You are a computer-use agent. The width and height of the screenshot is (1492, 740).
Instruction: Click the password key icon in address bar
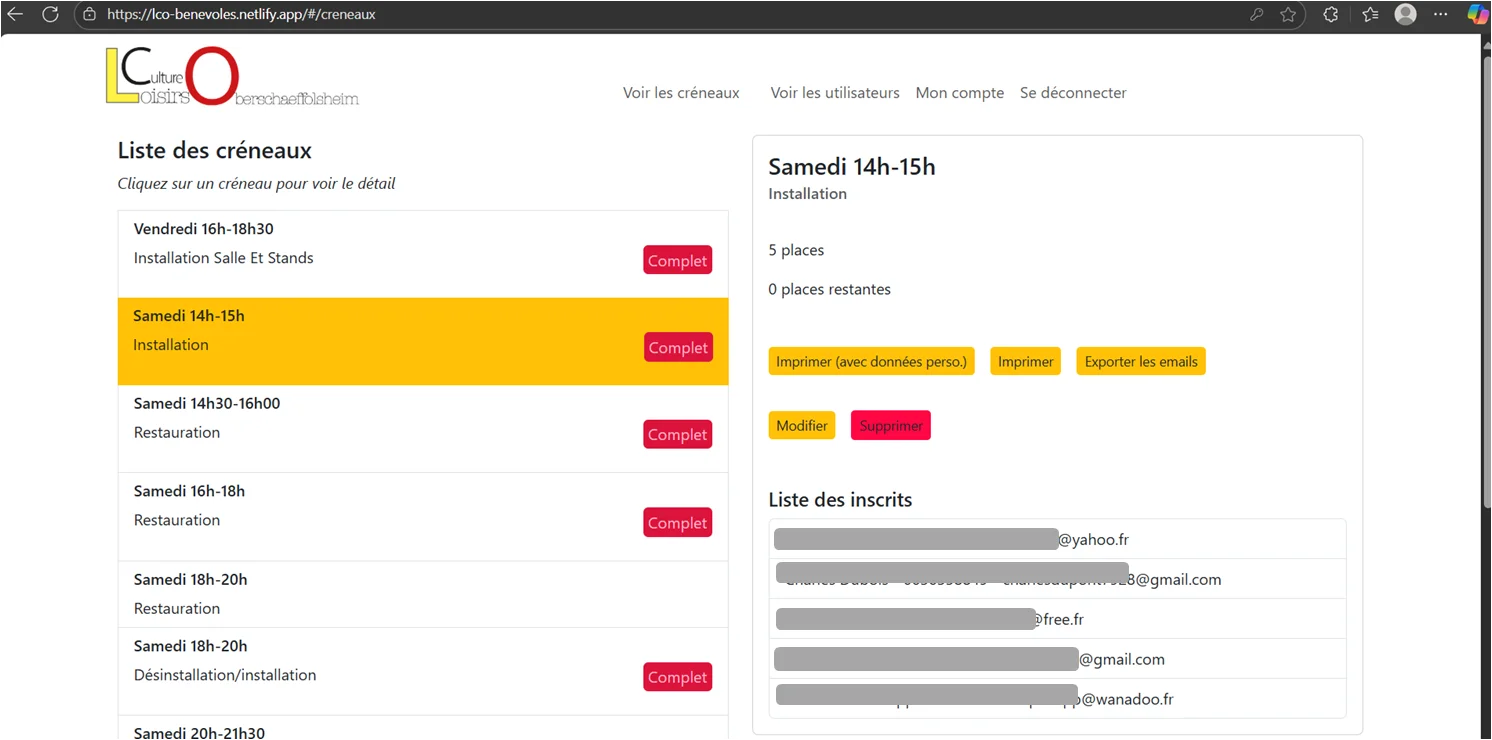click(x=1257, y=14)
